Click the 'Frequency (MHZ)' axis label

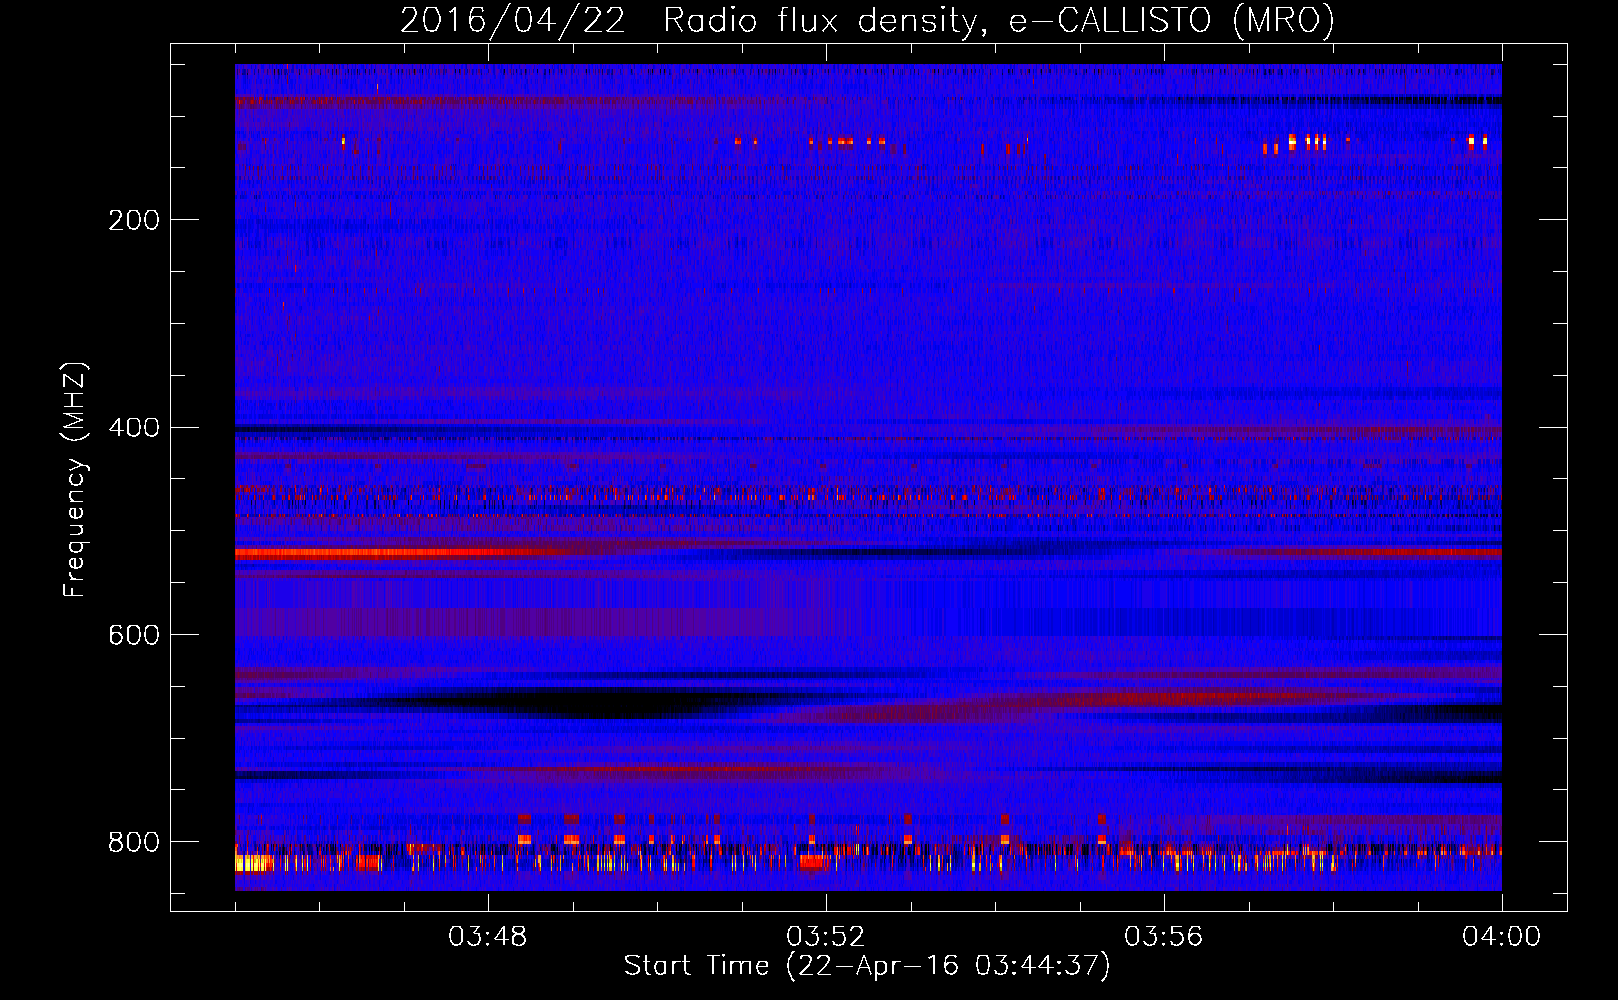(75, 480)
